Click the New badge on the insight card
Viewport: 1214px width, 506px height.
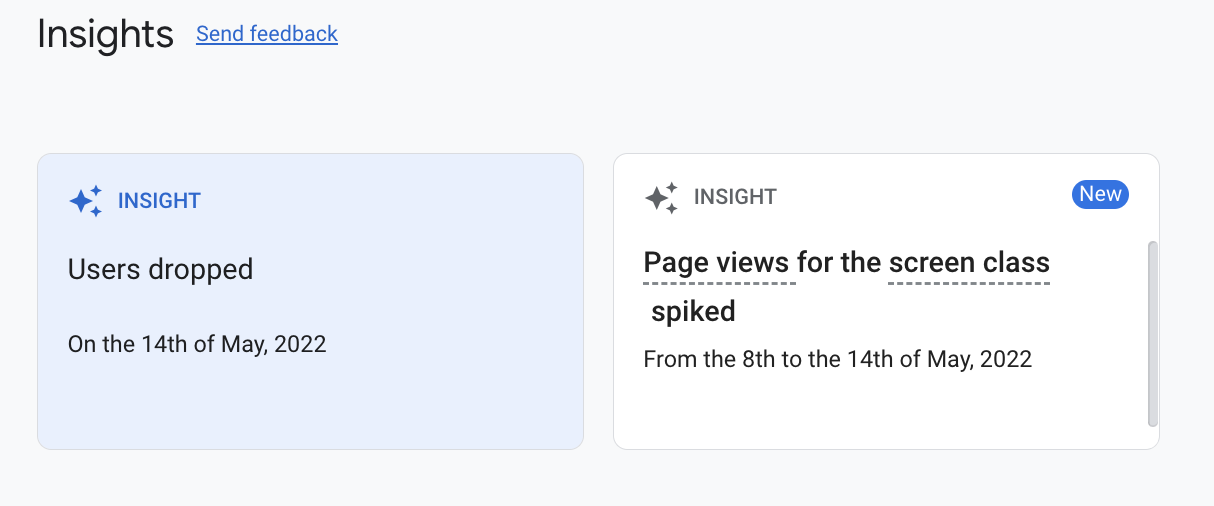(1100, 194)
